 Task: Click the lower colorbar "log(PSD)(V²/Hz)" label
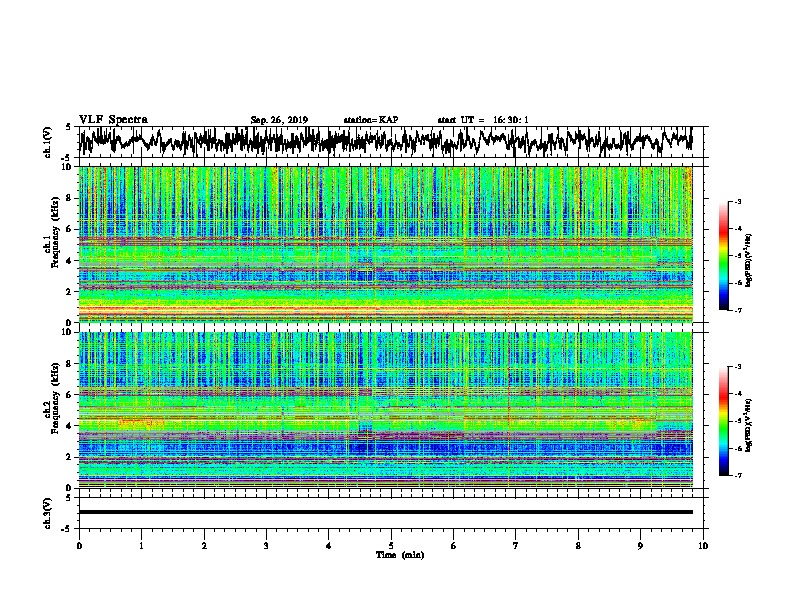click(x=748, y=425)
